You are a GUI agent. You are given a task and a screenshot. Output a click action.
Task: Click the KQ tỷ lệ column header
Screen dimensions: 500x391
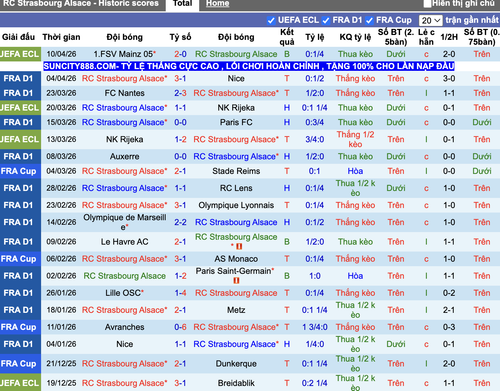click(x=355, y=37)
